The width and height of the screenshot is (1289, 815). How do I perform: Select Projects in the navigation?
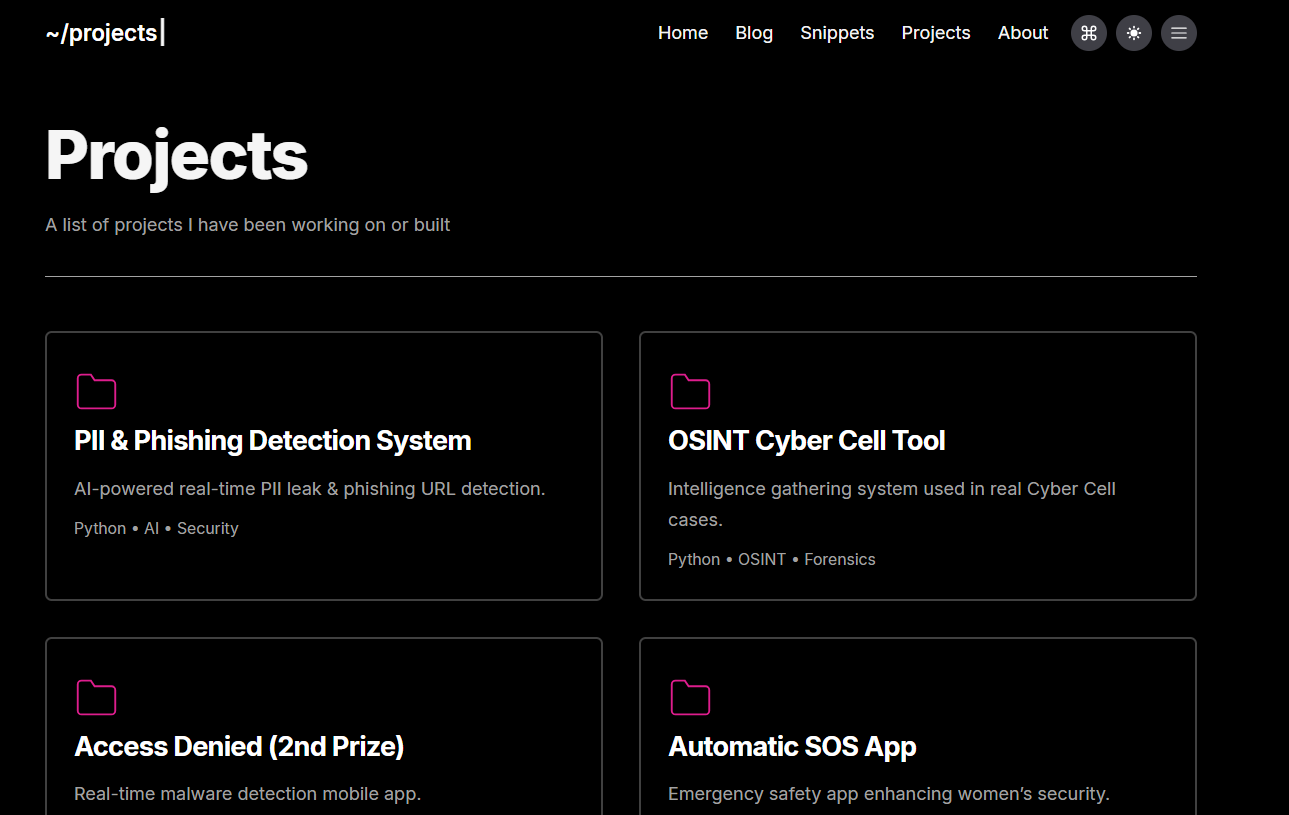[936, 33]
